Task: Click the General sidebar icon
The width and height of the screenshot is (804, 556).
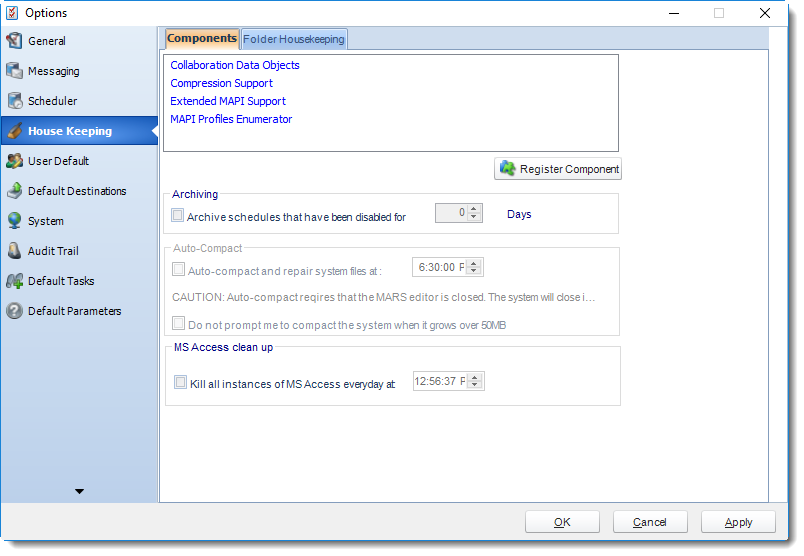Action: coord(14,41)
